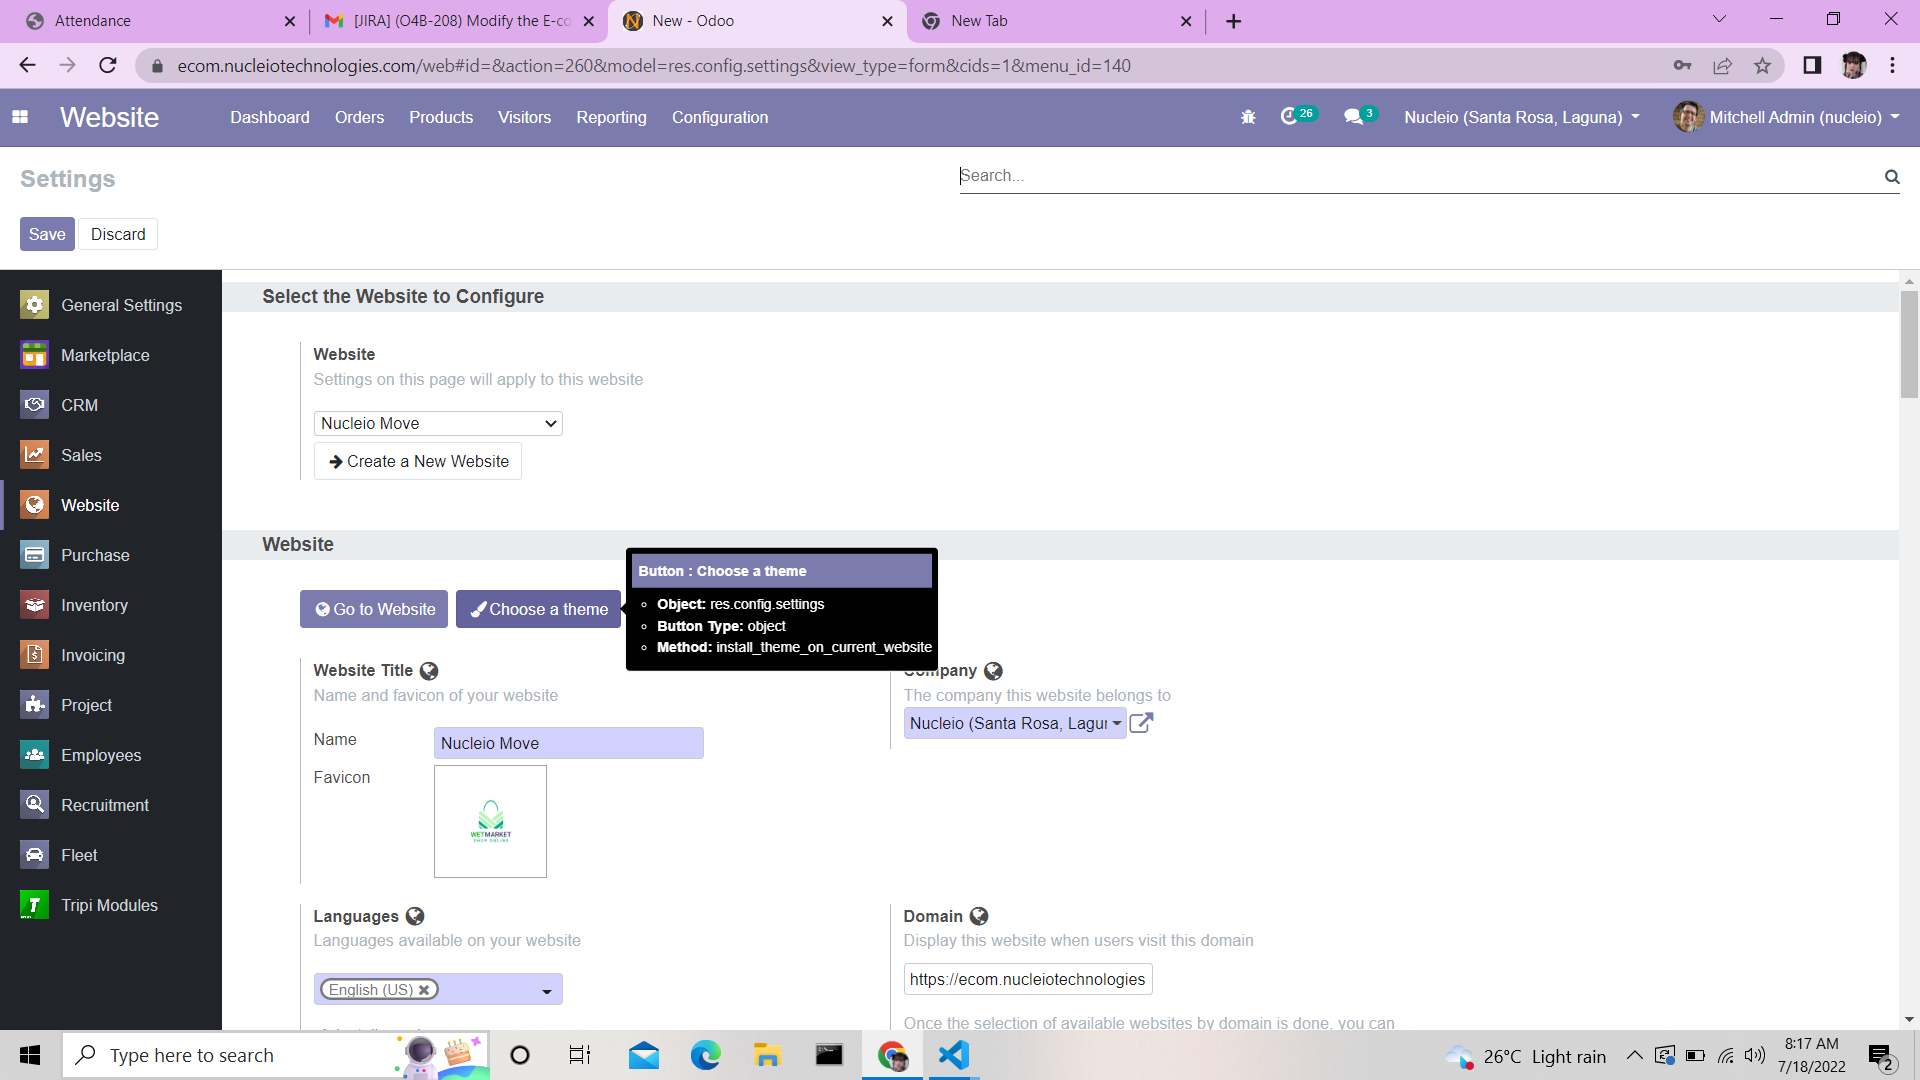Open Mail app from taskbar

[x=644, y=1055]
